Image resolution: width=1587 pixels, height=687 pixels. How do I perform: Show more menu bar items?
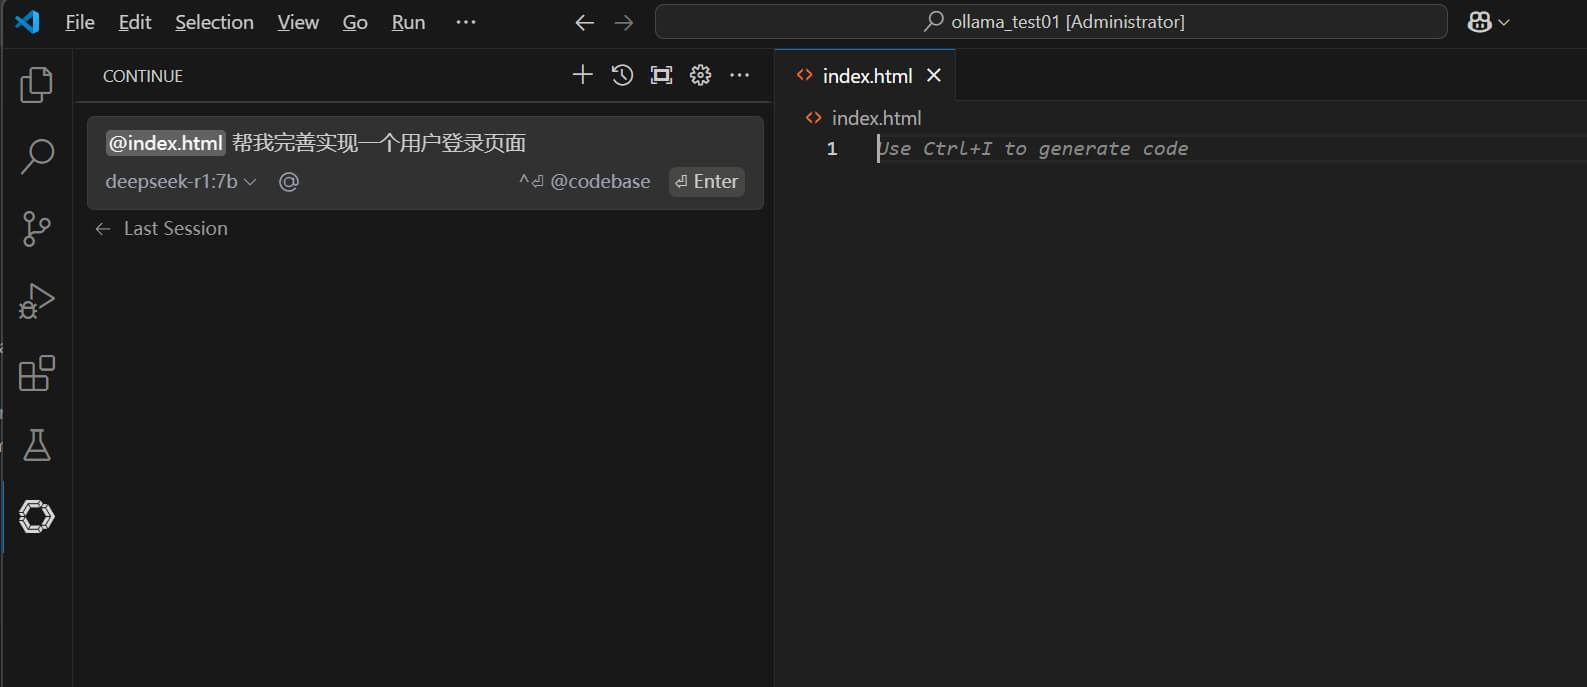466,22
